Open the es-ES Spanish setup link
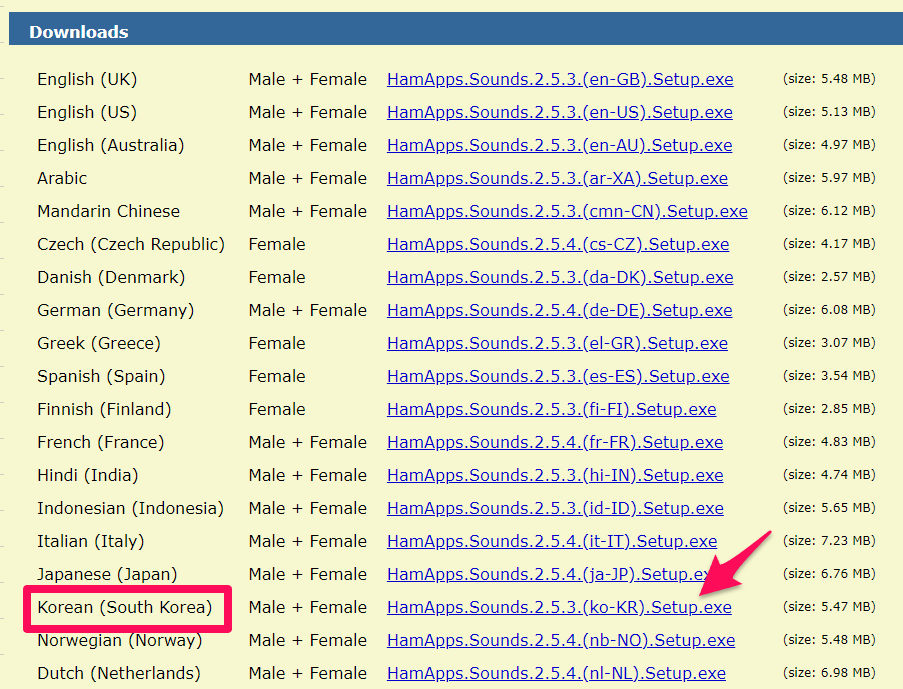903x689 pixels. click(x=557, y=376)
